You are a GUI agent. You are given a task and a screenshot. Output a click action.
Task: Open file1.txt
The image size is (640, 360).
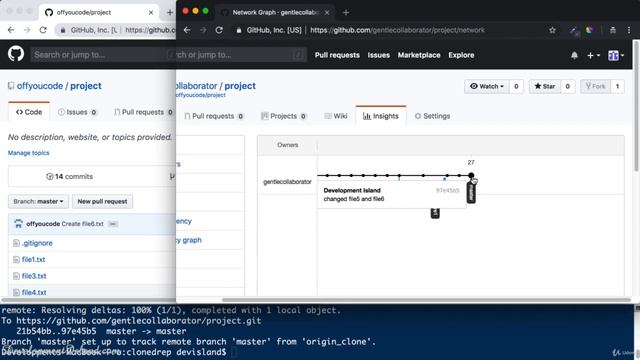coord(33,259)
